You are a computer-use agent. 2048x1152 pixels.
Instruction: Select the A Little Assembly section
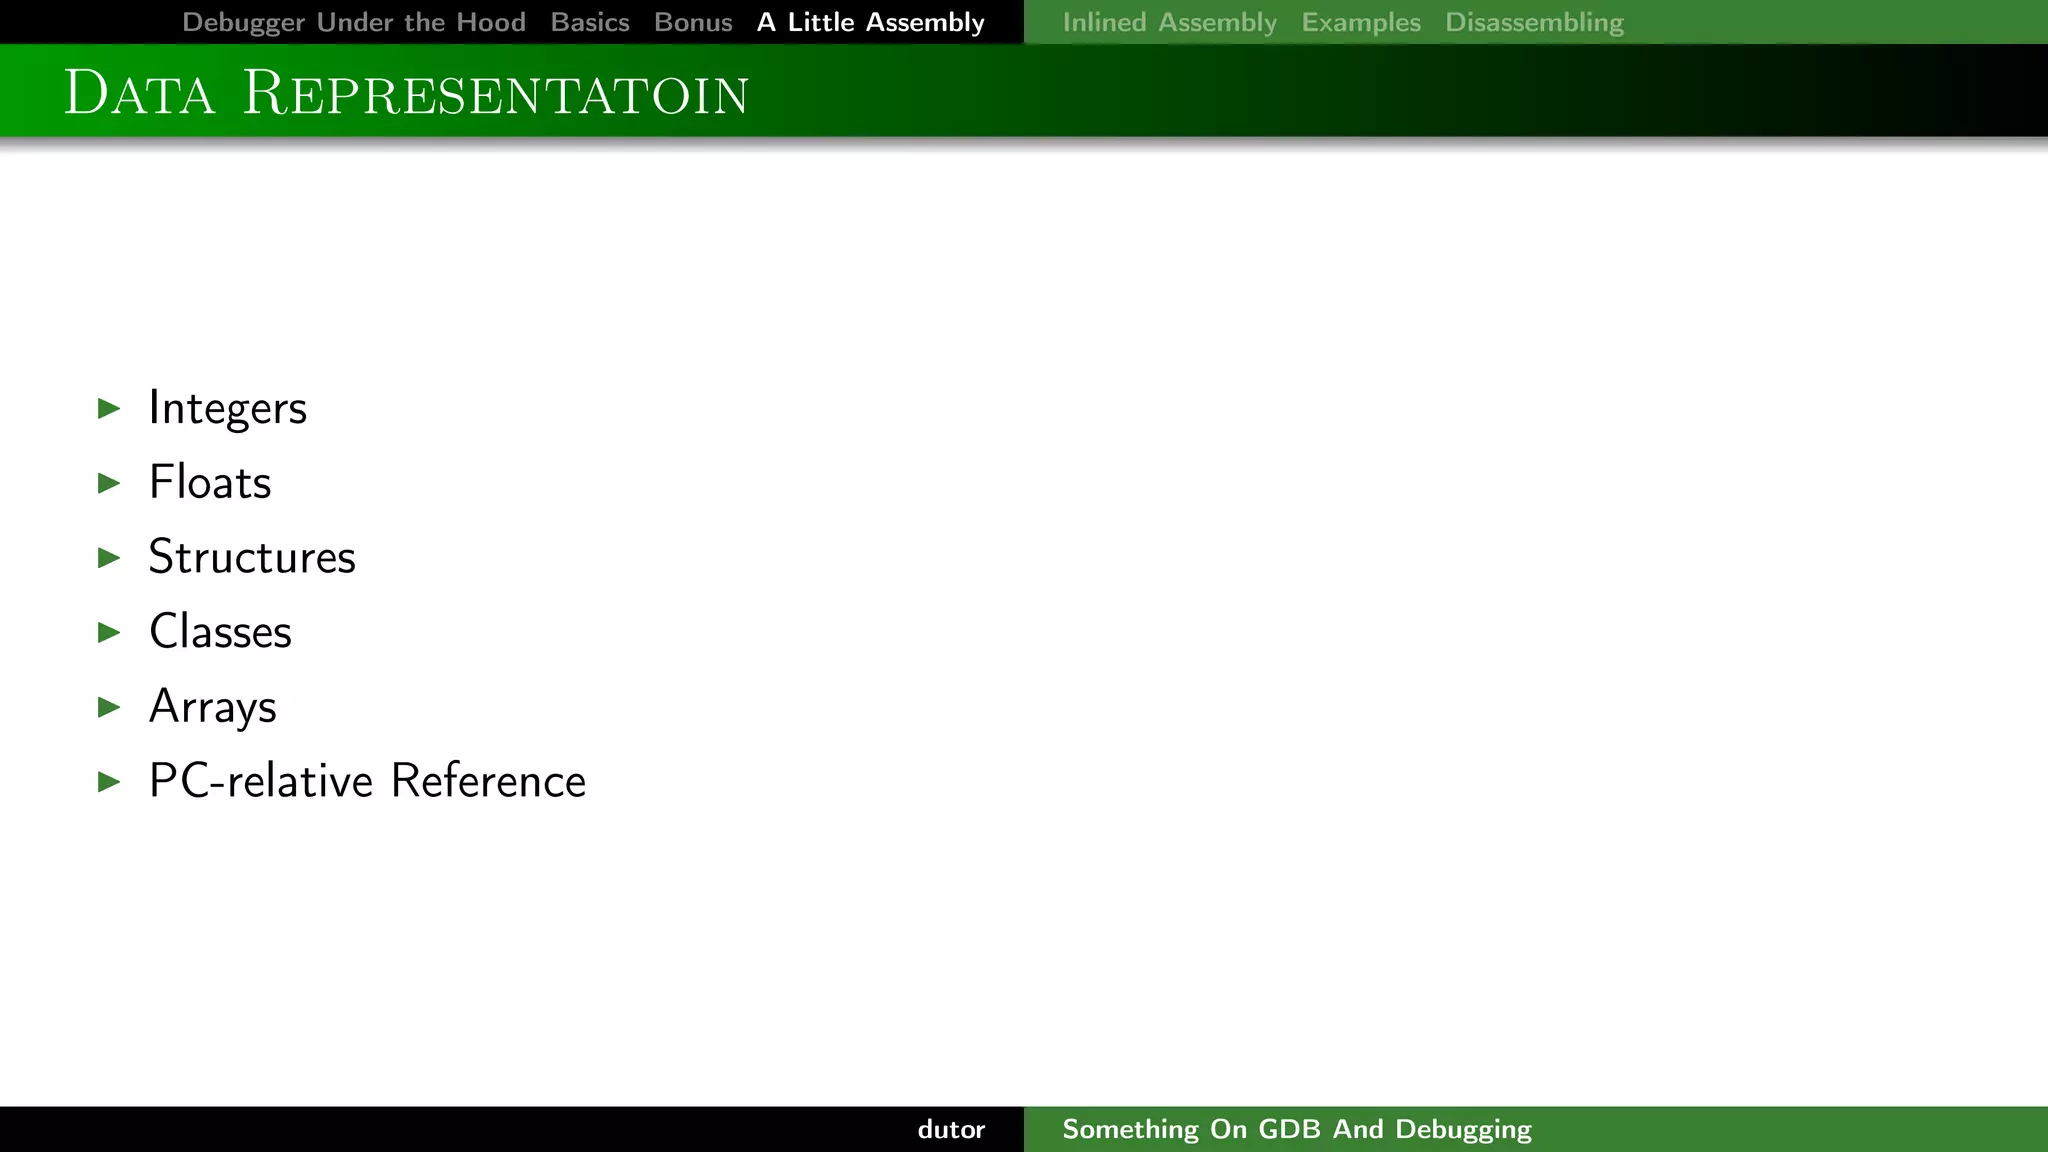click(870, 22)
